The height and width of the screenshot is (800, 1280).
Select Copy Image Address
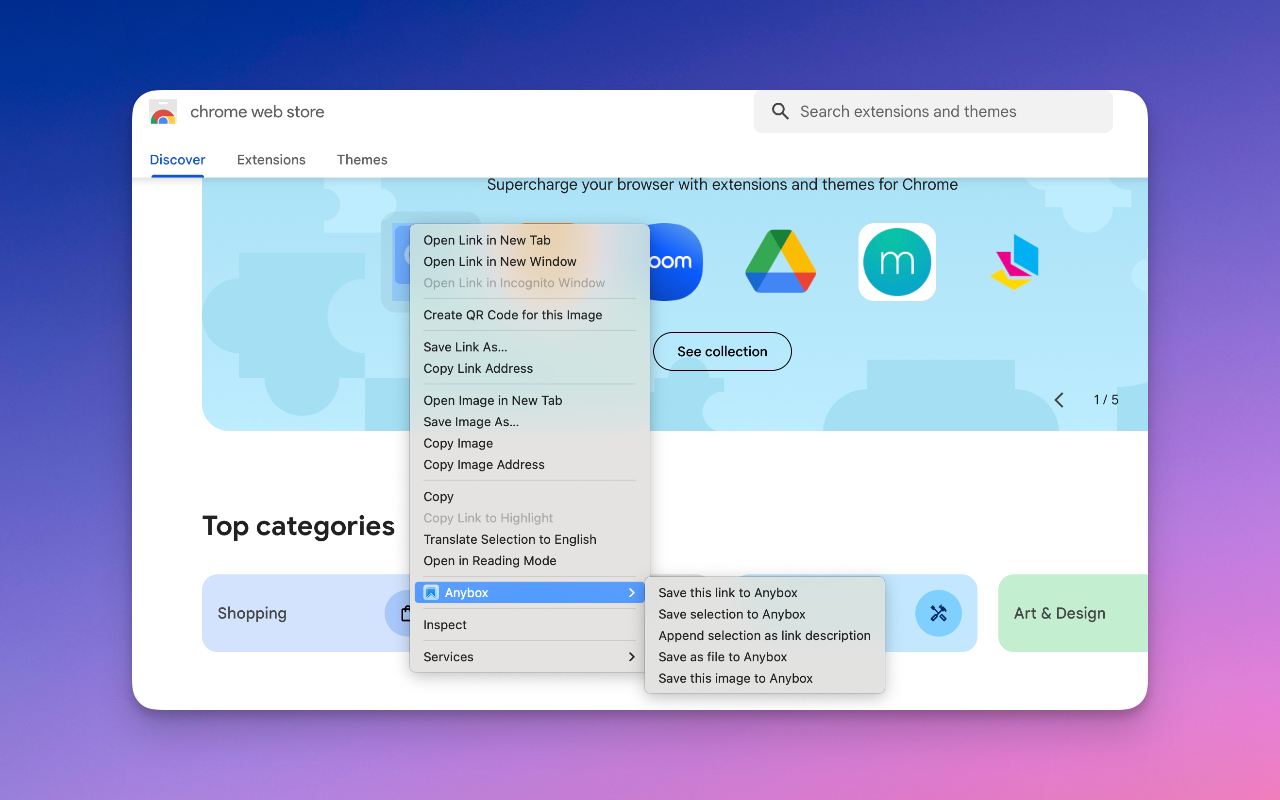pyautogui.click(x=530, y=465)
